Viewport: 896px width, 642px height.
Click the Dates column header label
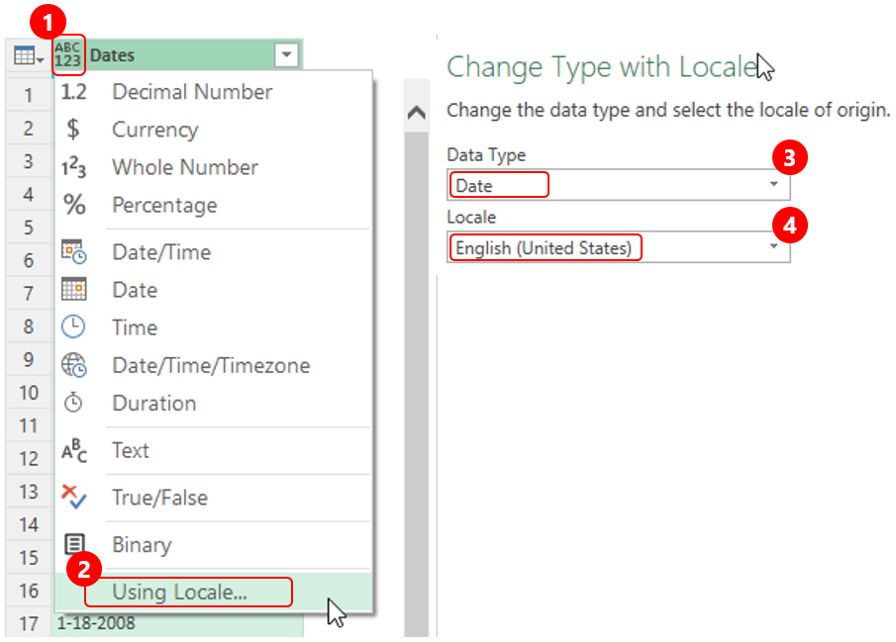pyautogui.click(x=112, y=56)
